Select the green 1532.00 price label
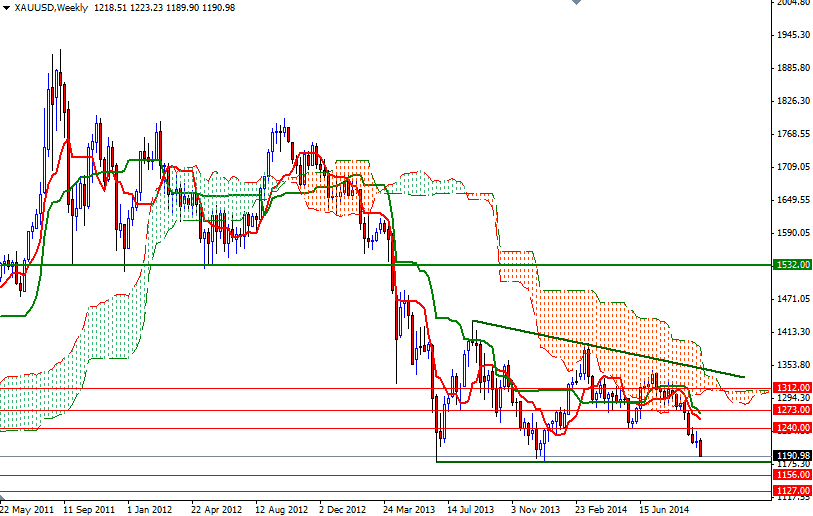813x516 pixels. pyautogui.click(x=791, y=265)
